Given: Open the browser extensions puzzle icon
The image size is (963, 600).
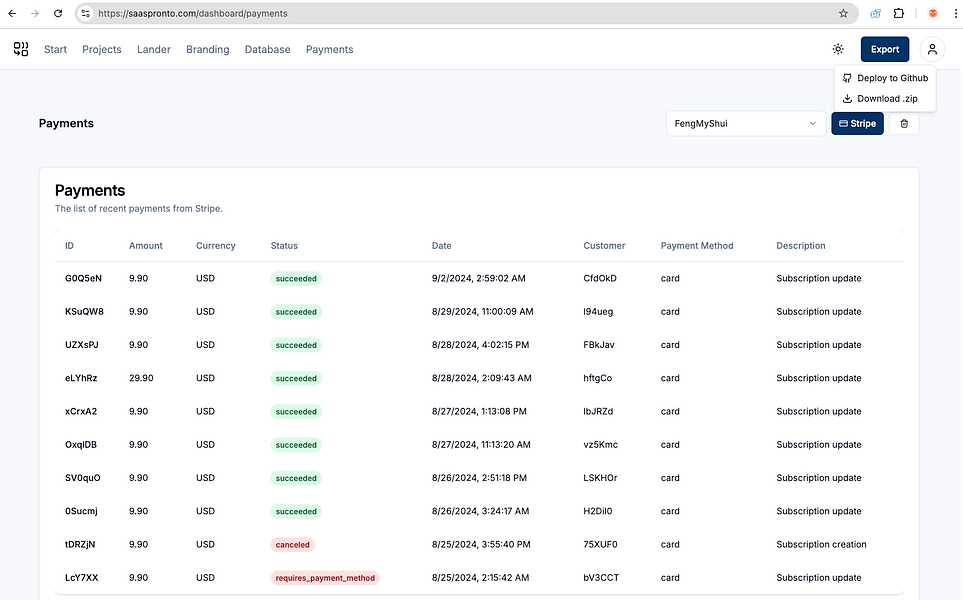Looking at the screenshot, I should (x=899, y=14).
